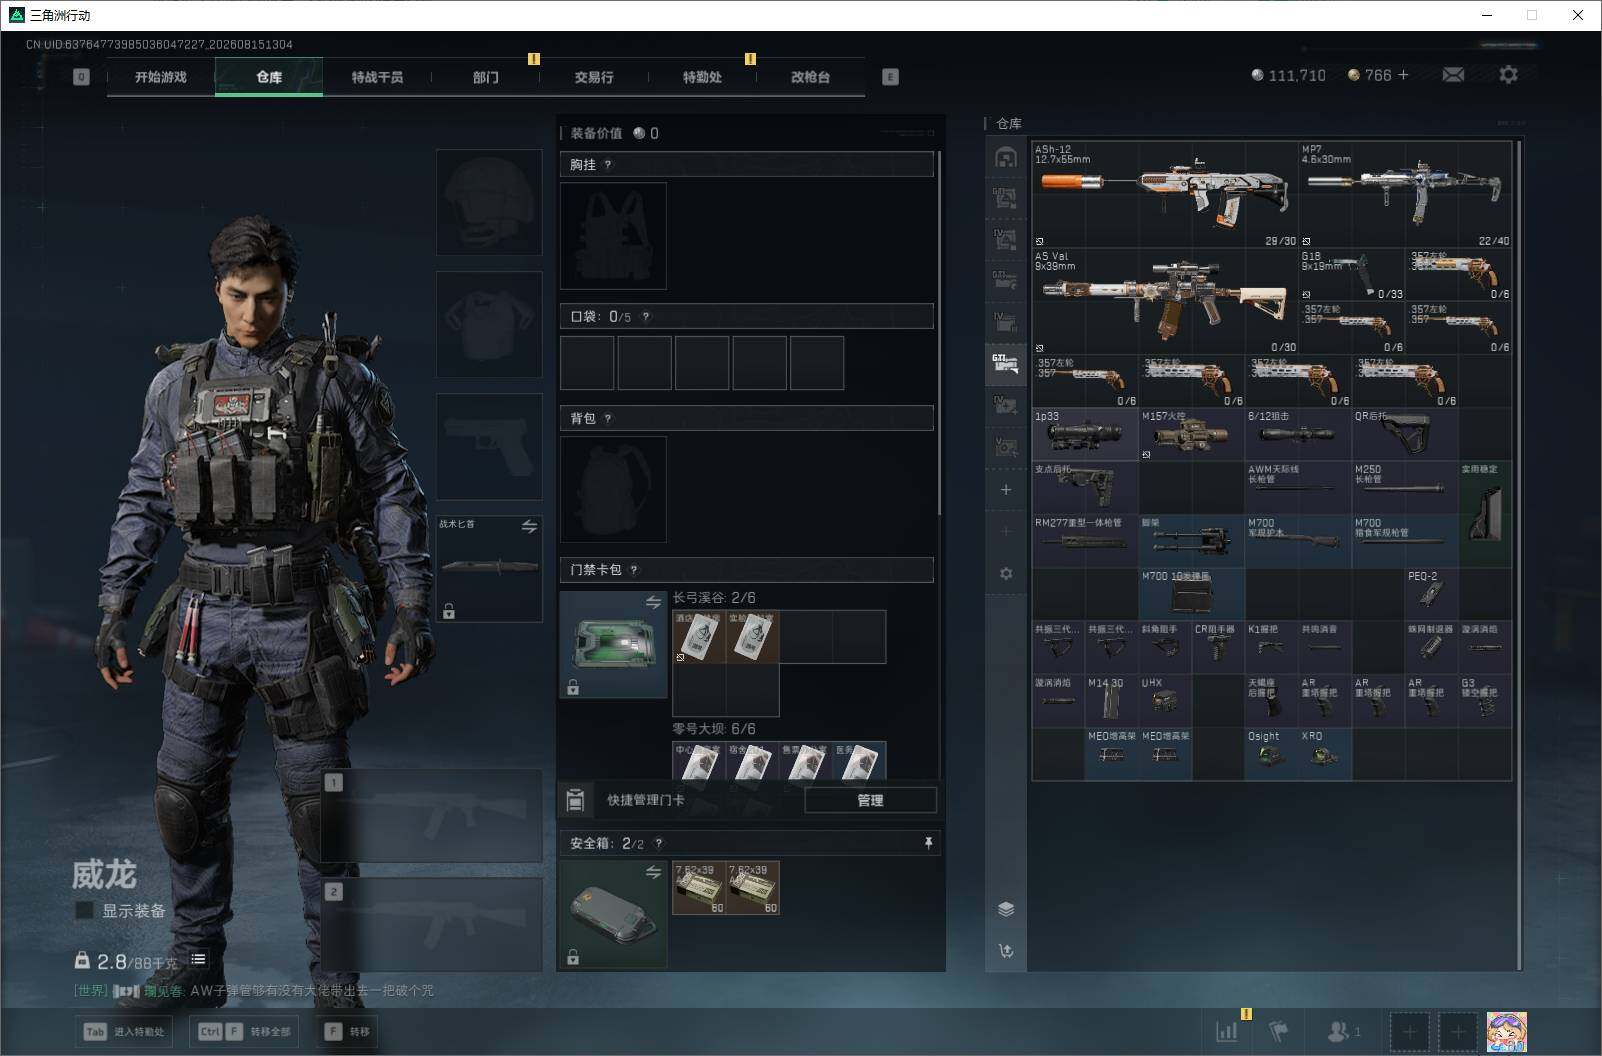The image size is (1602, 1056).
Task: Select the AS Val rifle
Action: click(x=1165, y=301)
